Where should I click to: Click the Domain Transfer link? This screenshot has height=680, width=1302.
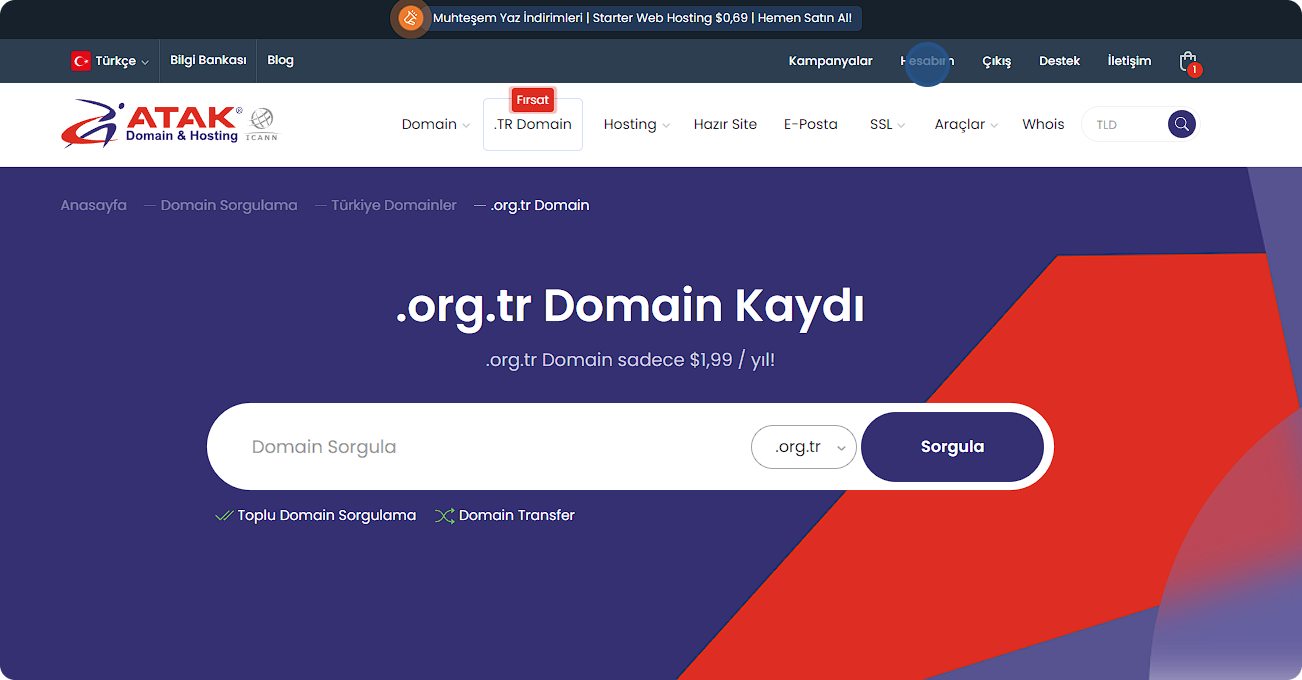(x=516, y=516)
